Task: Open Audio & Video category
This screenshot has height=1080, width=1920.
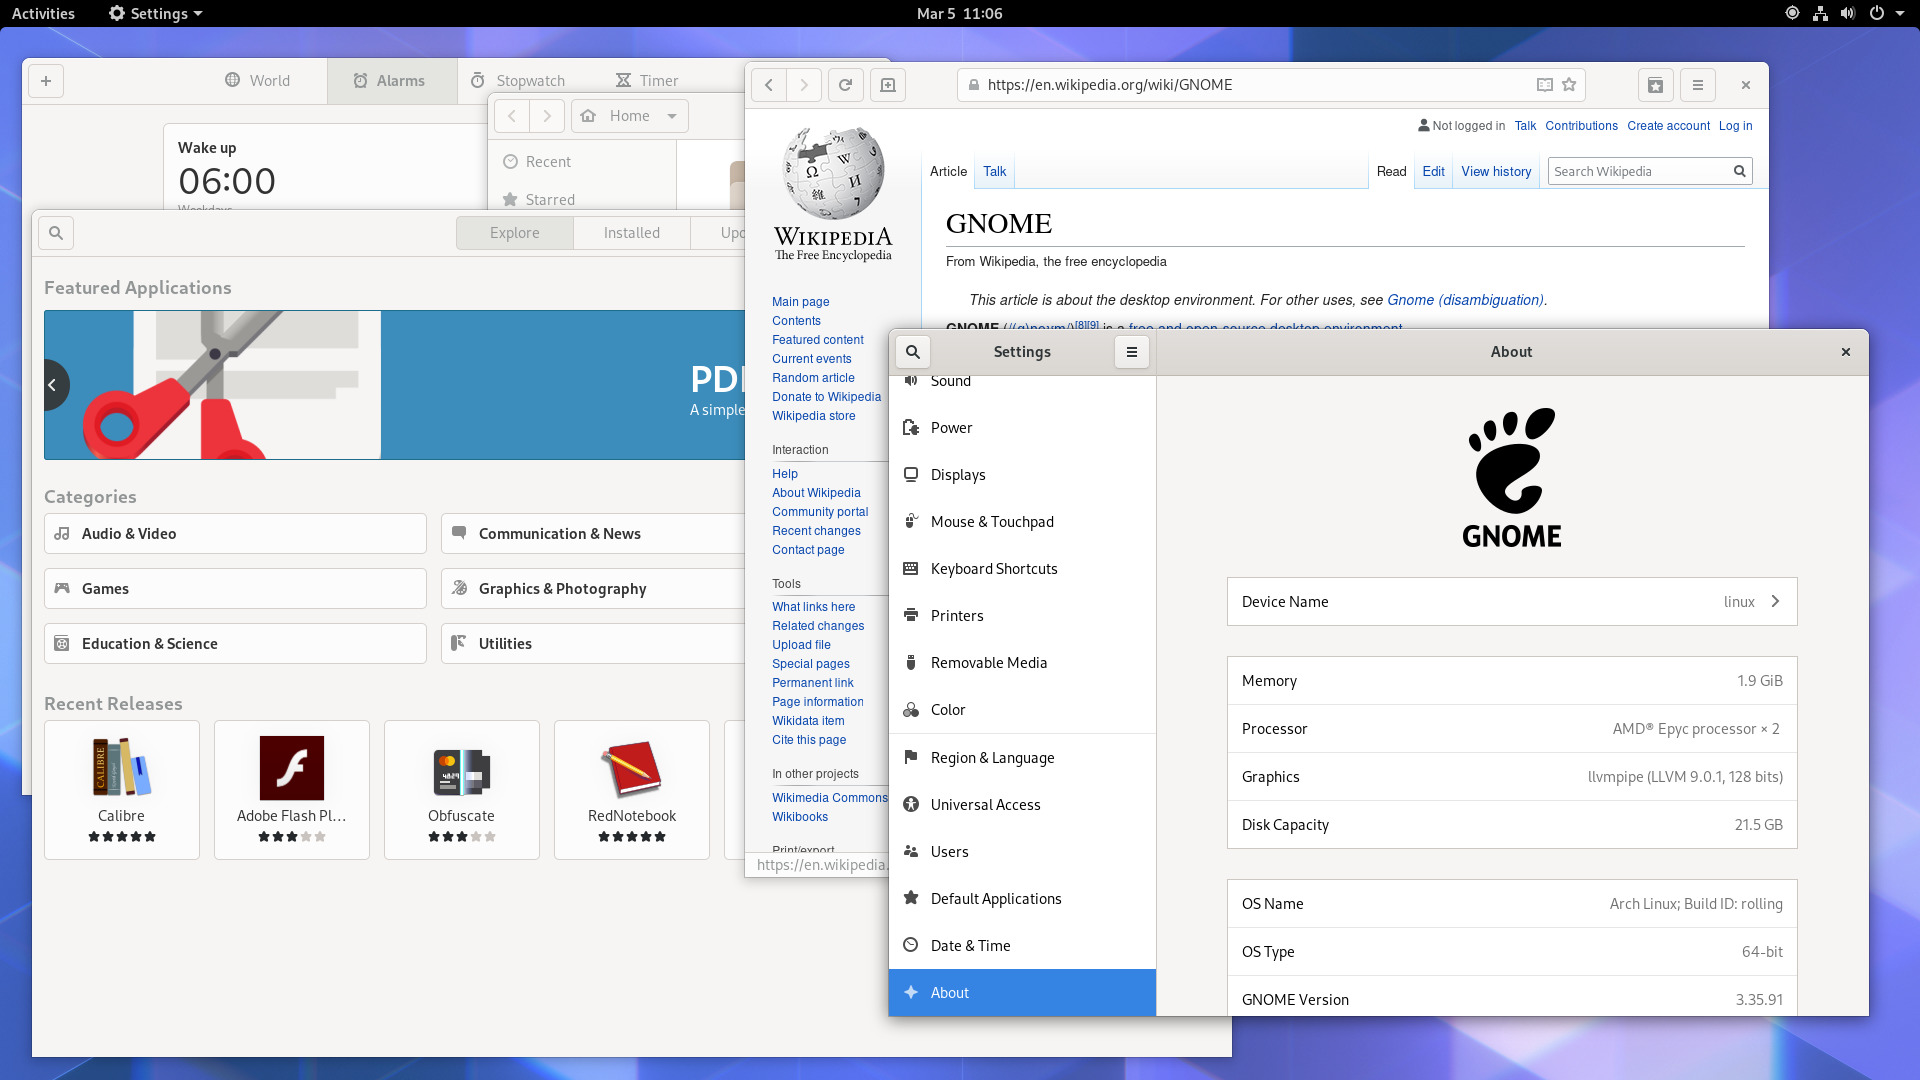Action: coord(235,534)
